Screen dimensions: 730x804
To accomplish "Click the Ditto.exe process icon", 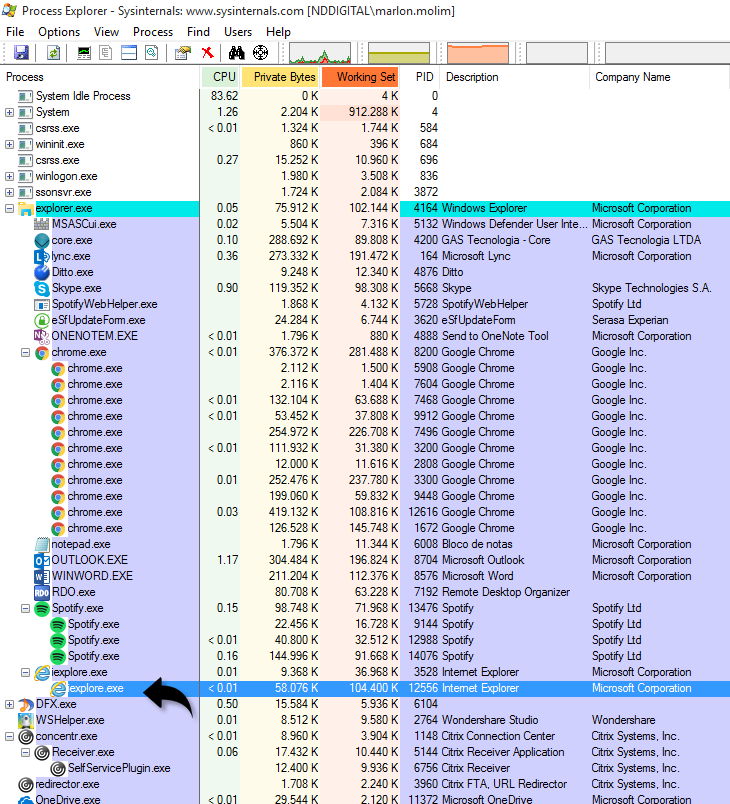I will 42,272.
